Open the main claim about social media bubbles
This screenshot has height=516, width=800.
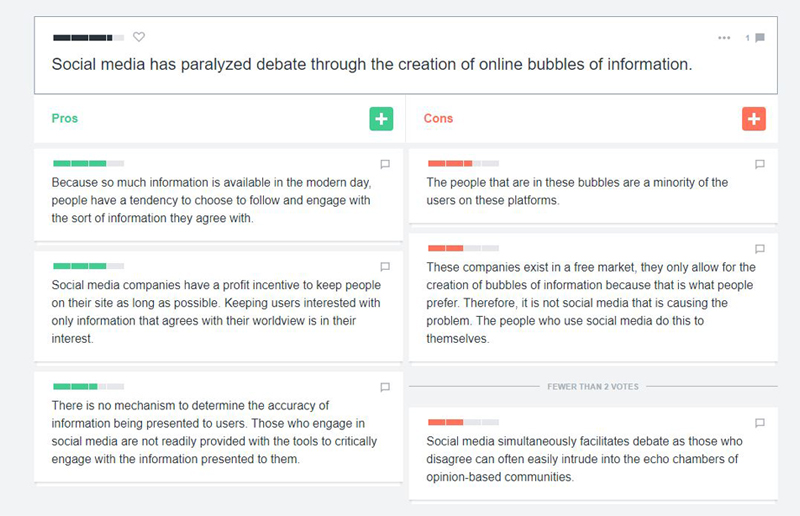tap(371, 64)
